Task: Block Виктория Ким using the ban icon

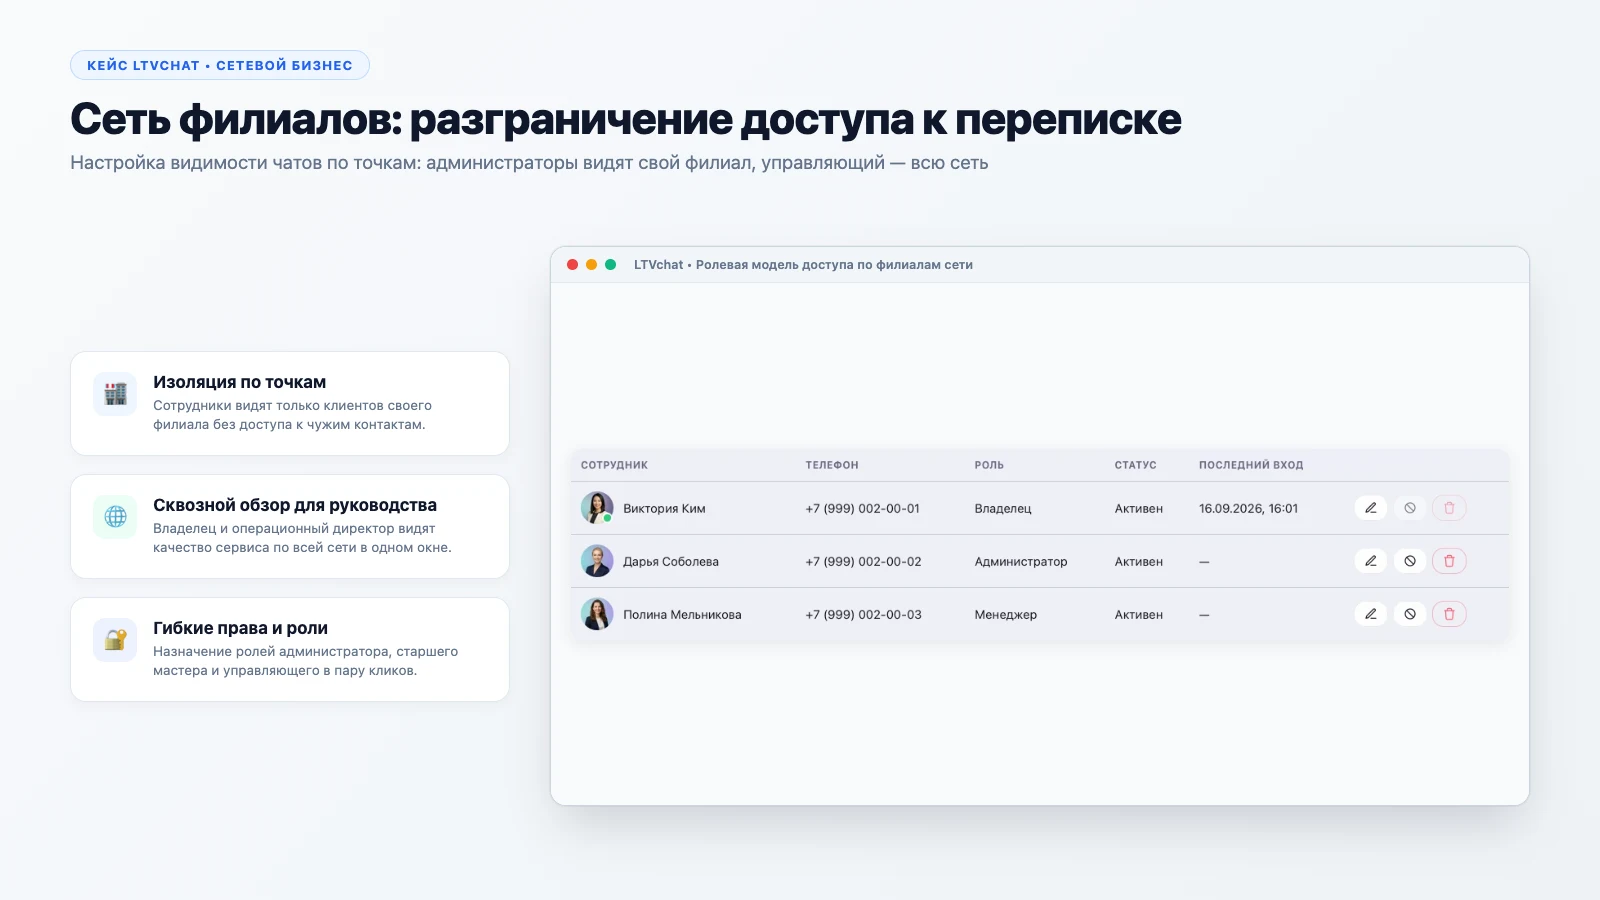Action: (1410, 508)
